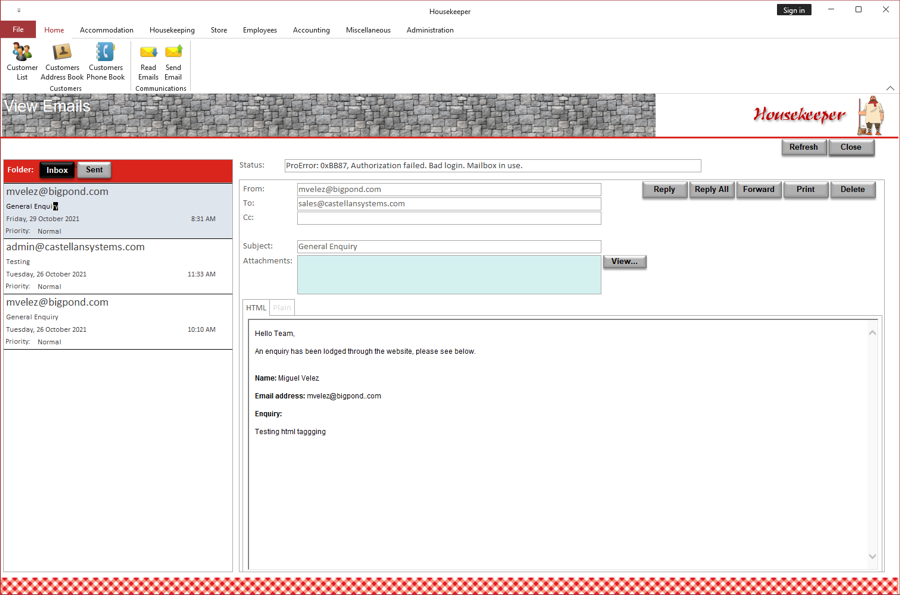Image resolution: width=900 pixels, height=595 pixels.
Task: Click 'Hello Team,' in the message body
Action: tap(274, 333)
